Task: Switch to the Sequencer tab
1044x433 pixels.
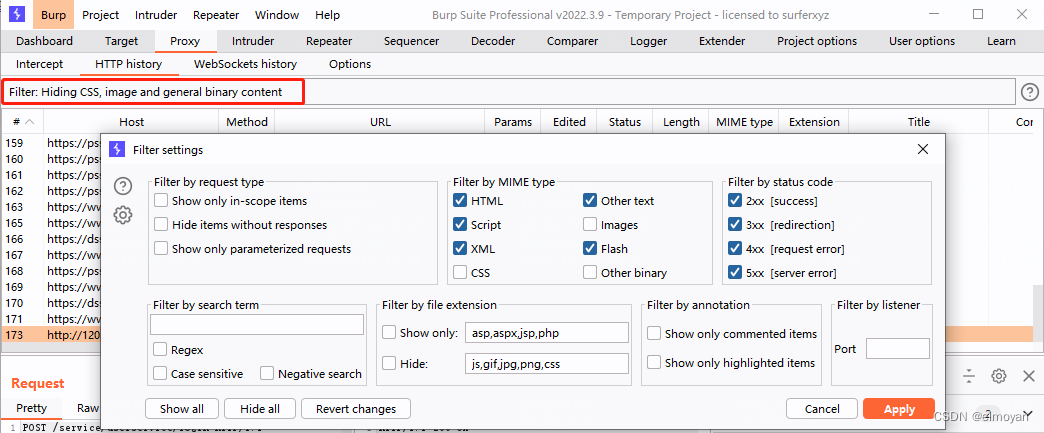Action: [x=411, y=41]
